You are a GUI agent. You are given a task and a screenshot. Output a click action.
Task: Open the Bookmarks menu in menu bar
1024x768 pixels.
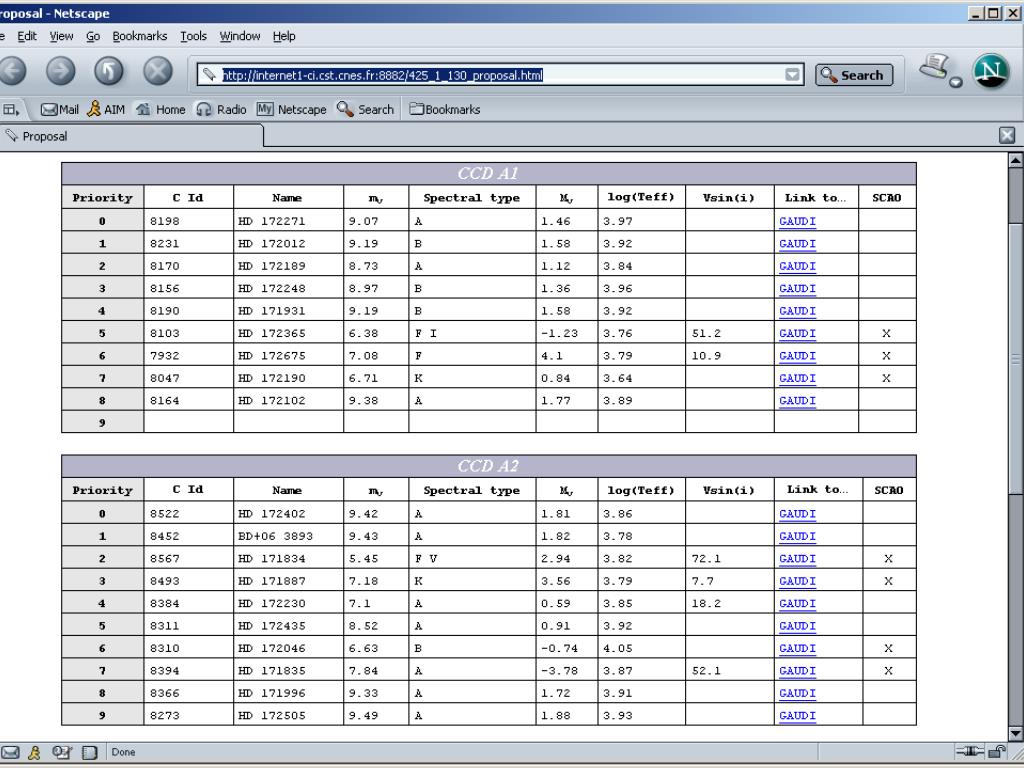[x=140, y=37]
